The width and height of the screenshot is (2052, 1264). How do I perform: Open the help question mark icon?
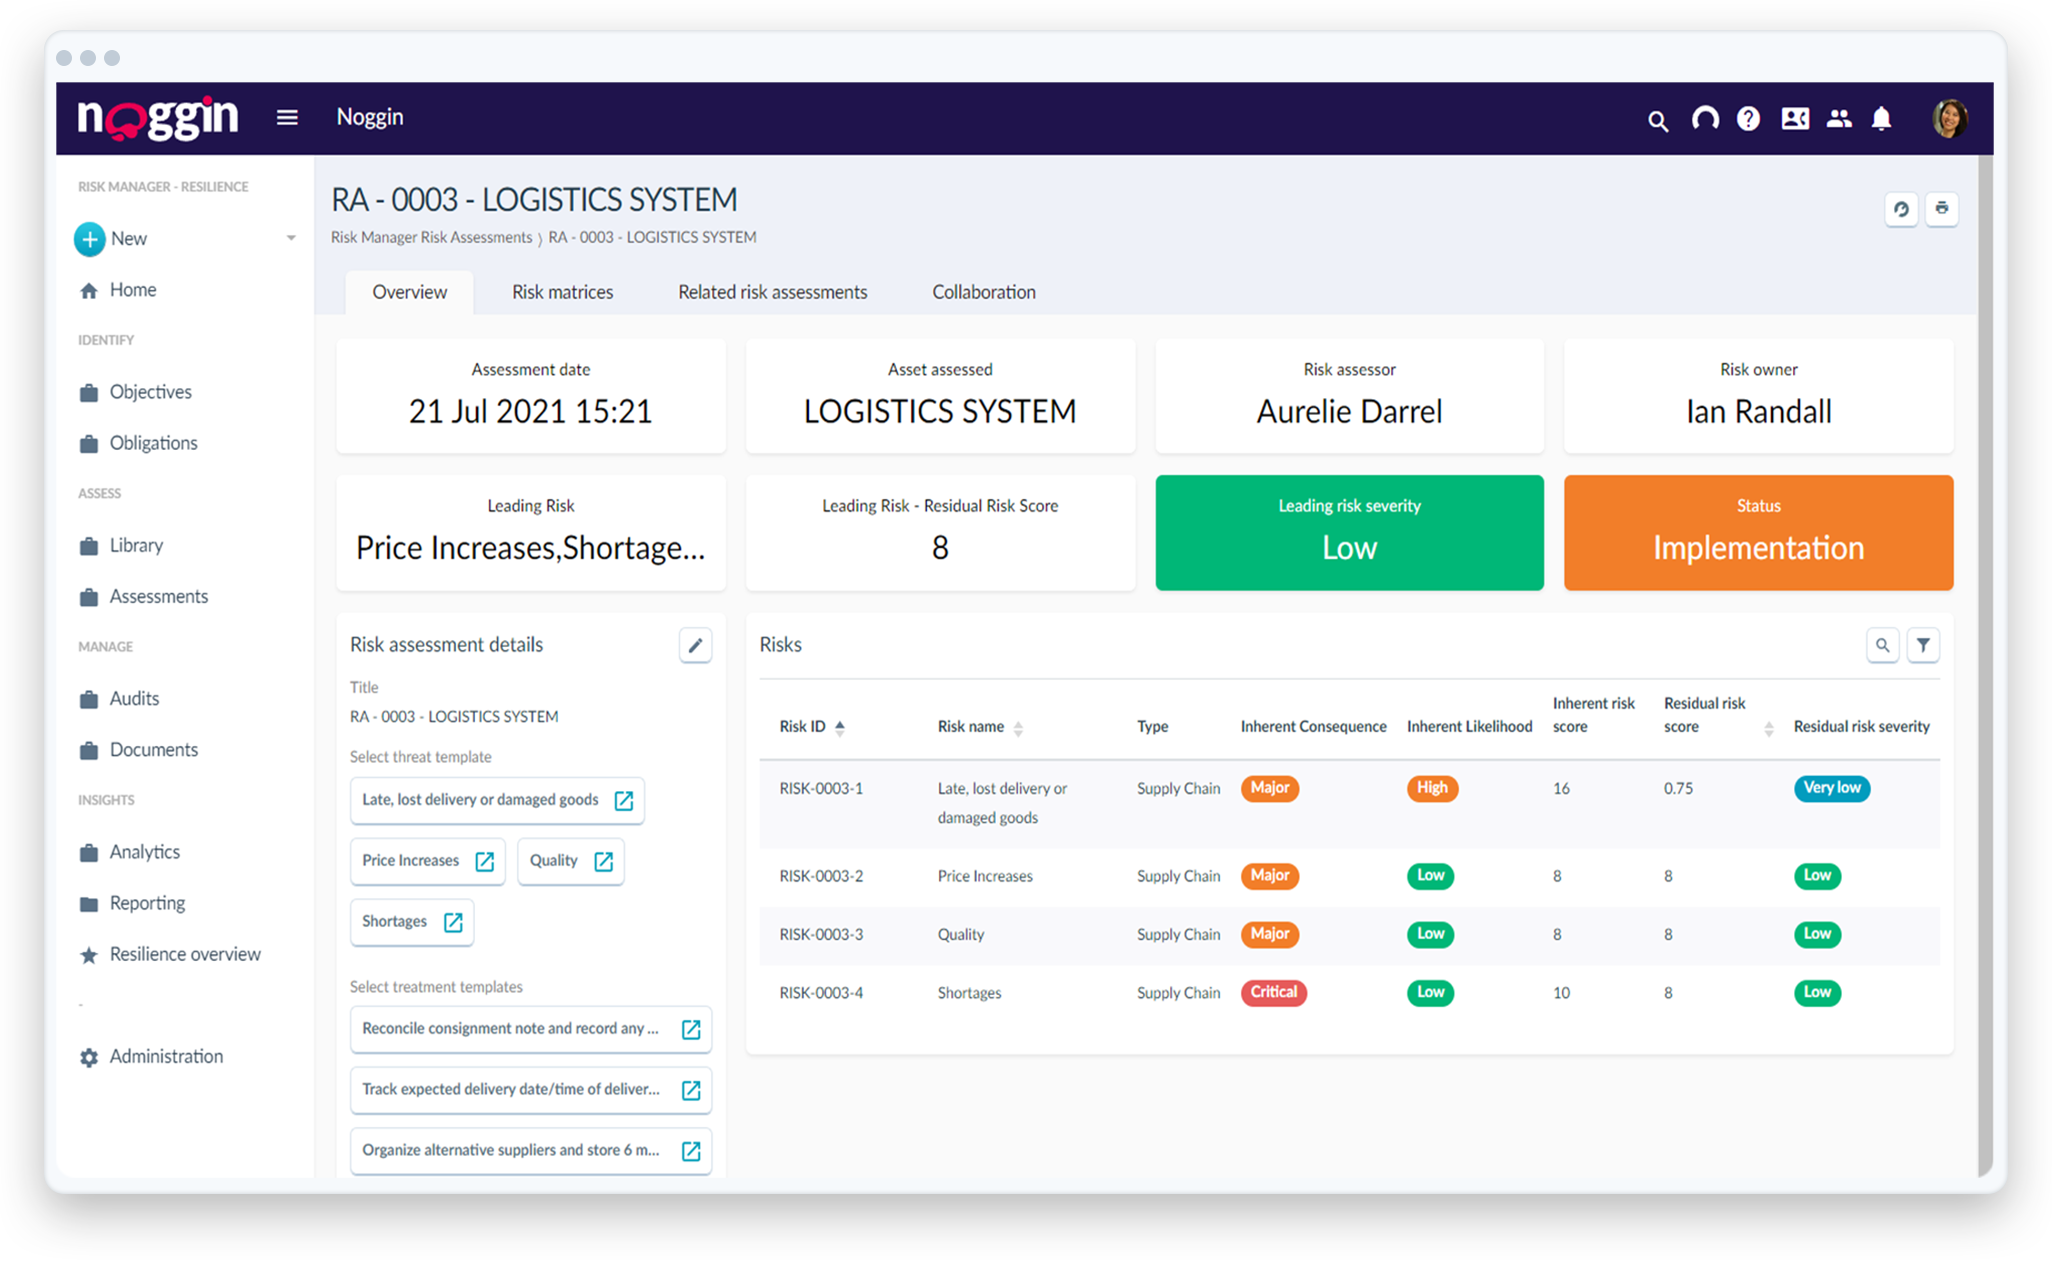pos(1748,118)
